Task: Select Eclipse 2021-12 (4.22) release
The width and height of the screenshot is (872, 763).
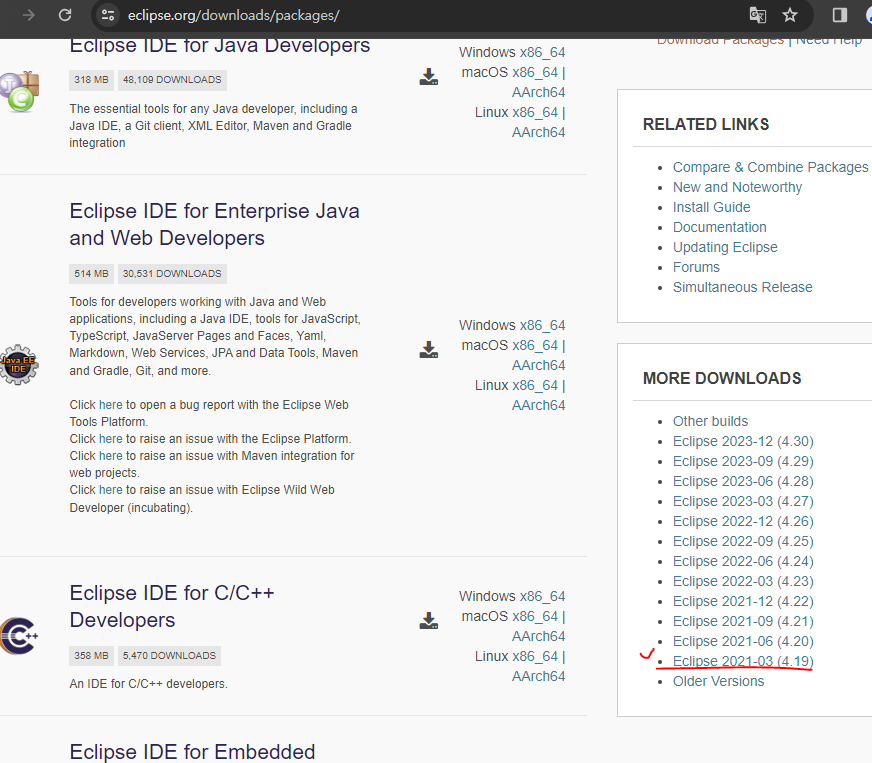Action: pos(743,602)
